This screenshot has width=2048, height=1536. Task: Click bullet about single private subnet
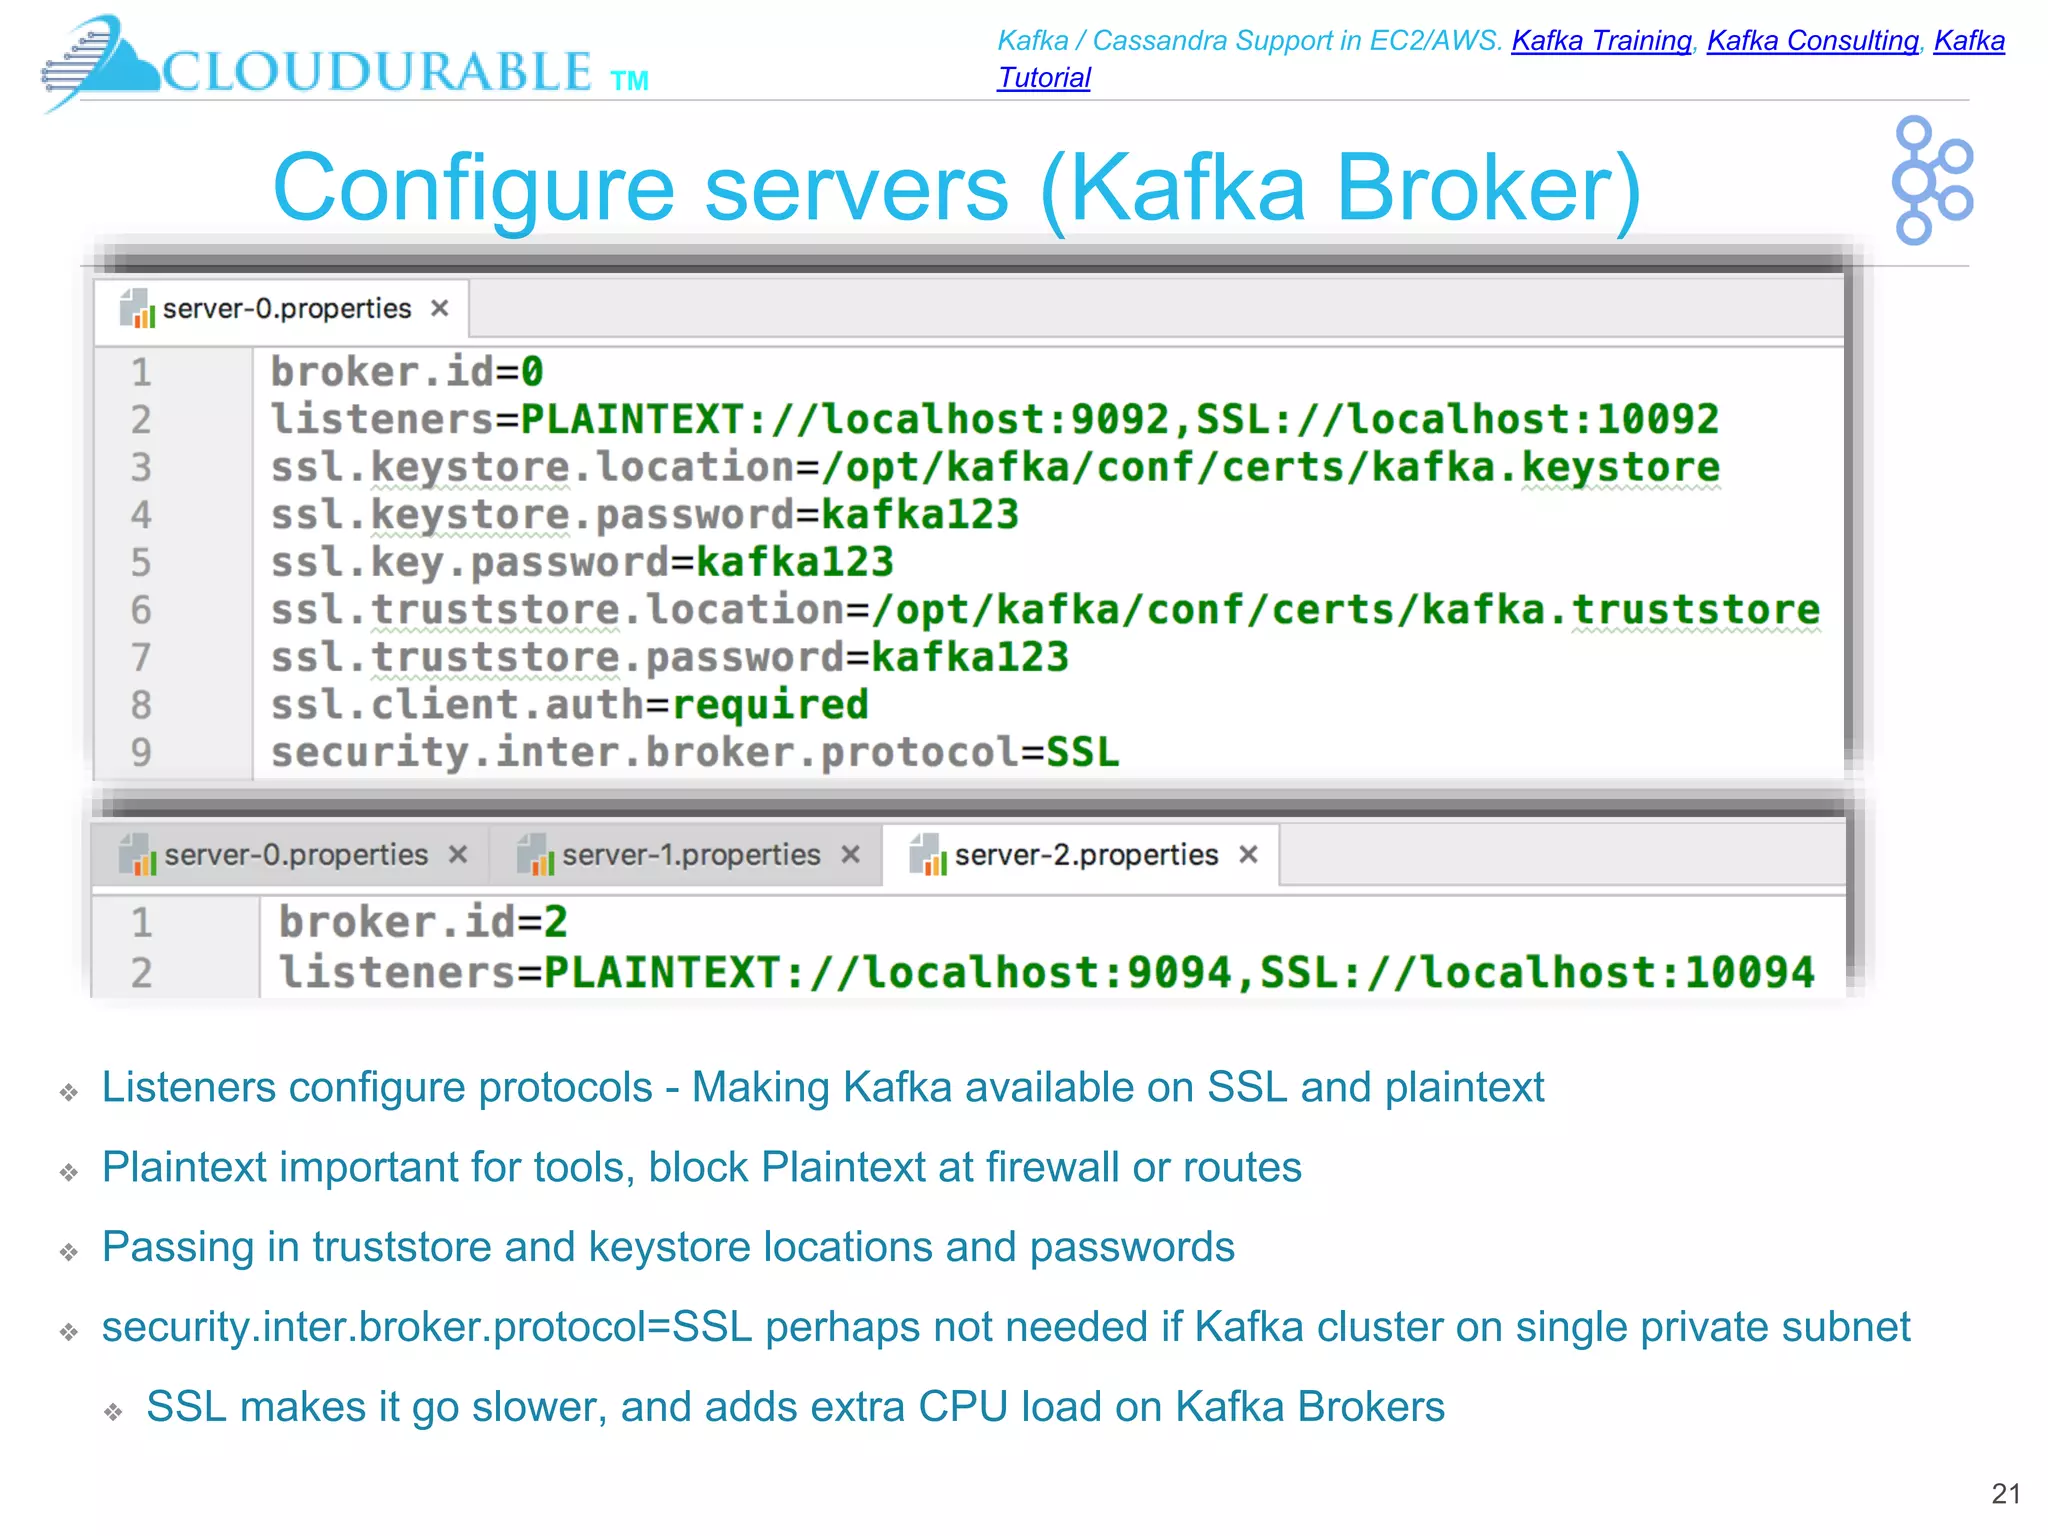click(x=1006, y=1328)
